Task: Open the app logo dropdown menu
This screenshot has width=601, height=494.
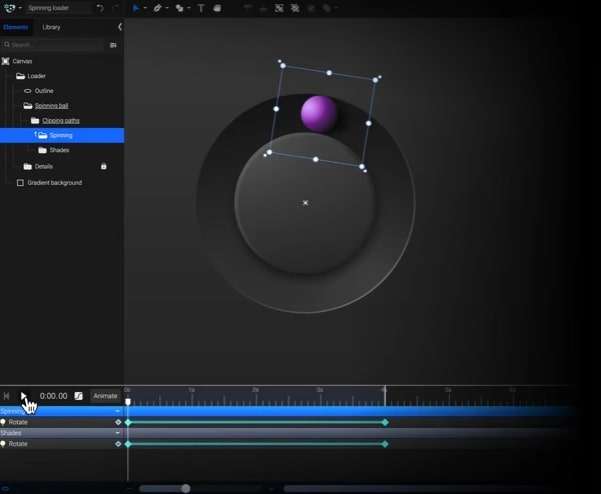Action: point(12,8)
